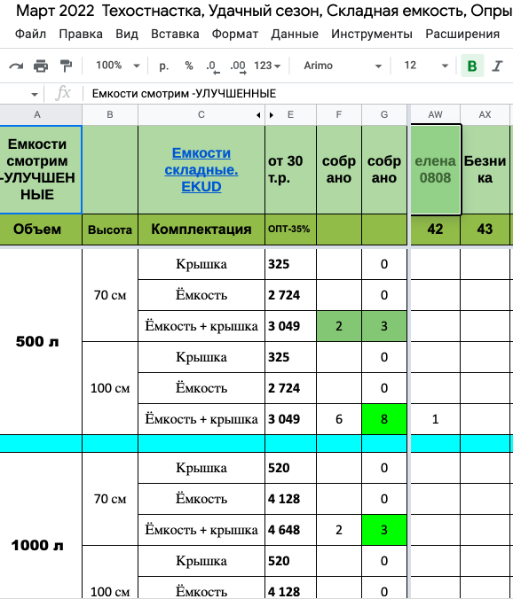This screenshot has width=513, height=599.
Task: Open the Вставка menu
Action: coord(175,34)
